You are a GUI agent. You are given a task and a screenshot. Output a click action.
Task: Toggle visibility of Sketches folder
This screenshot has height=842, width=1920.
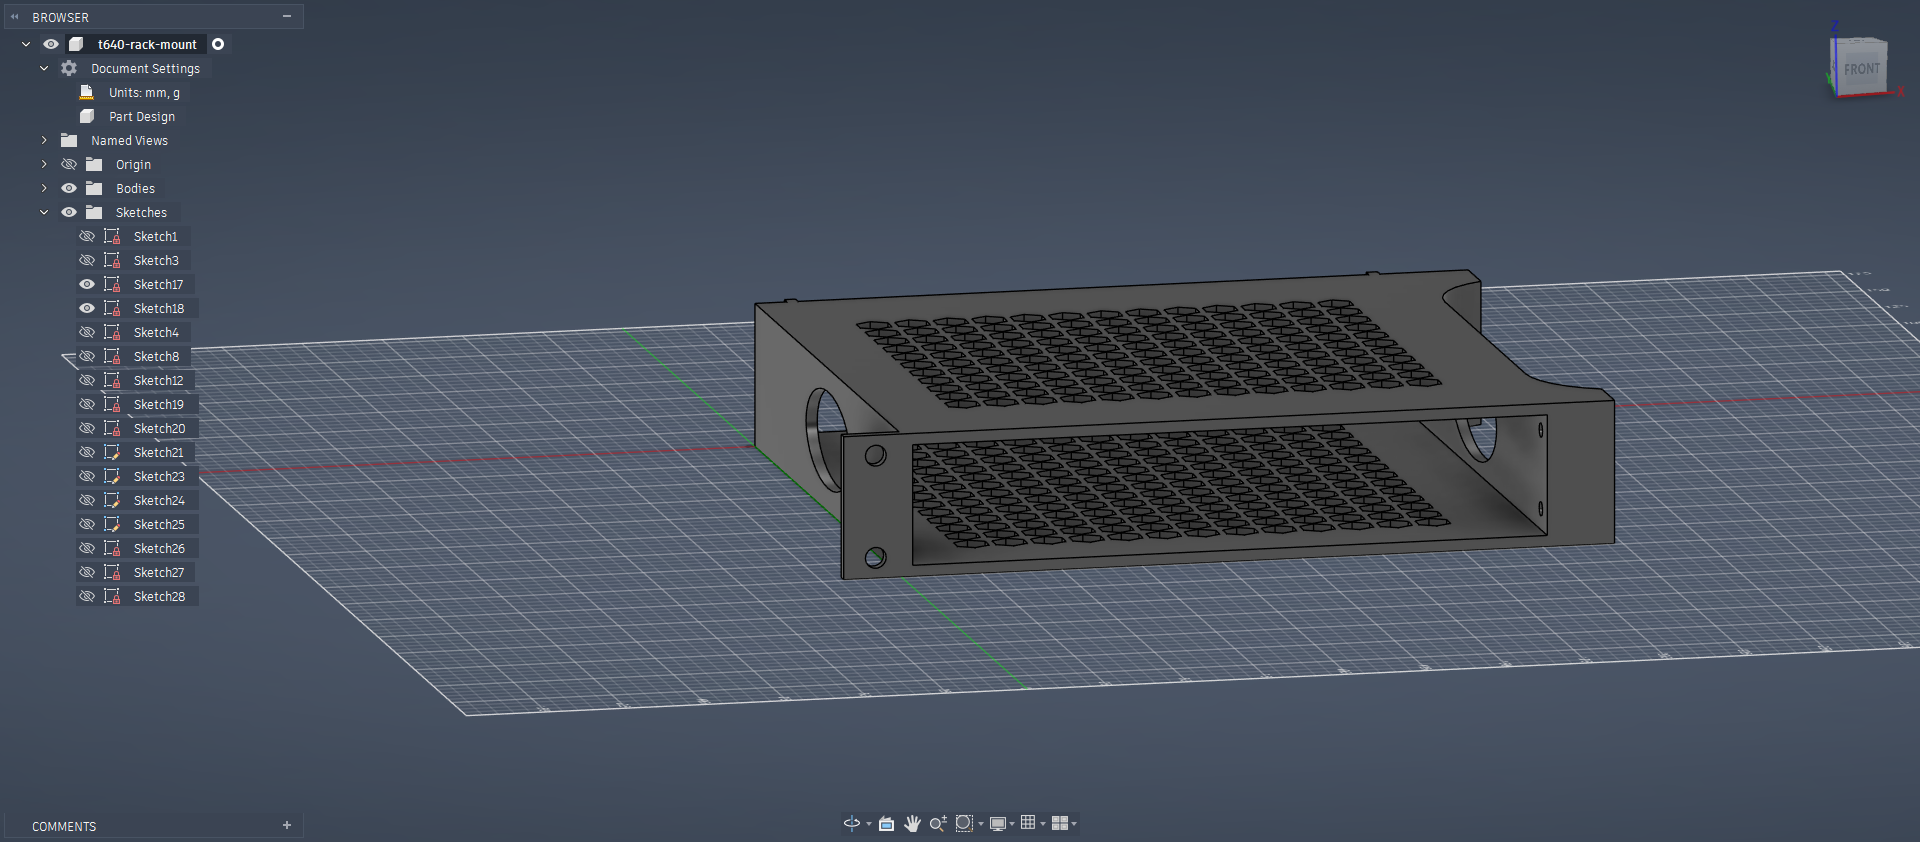[69, 212]
